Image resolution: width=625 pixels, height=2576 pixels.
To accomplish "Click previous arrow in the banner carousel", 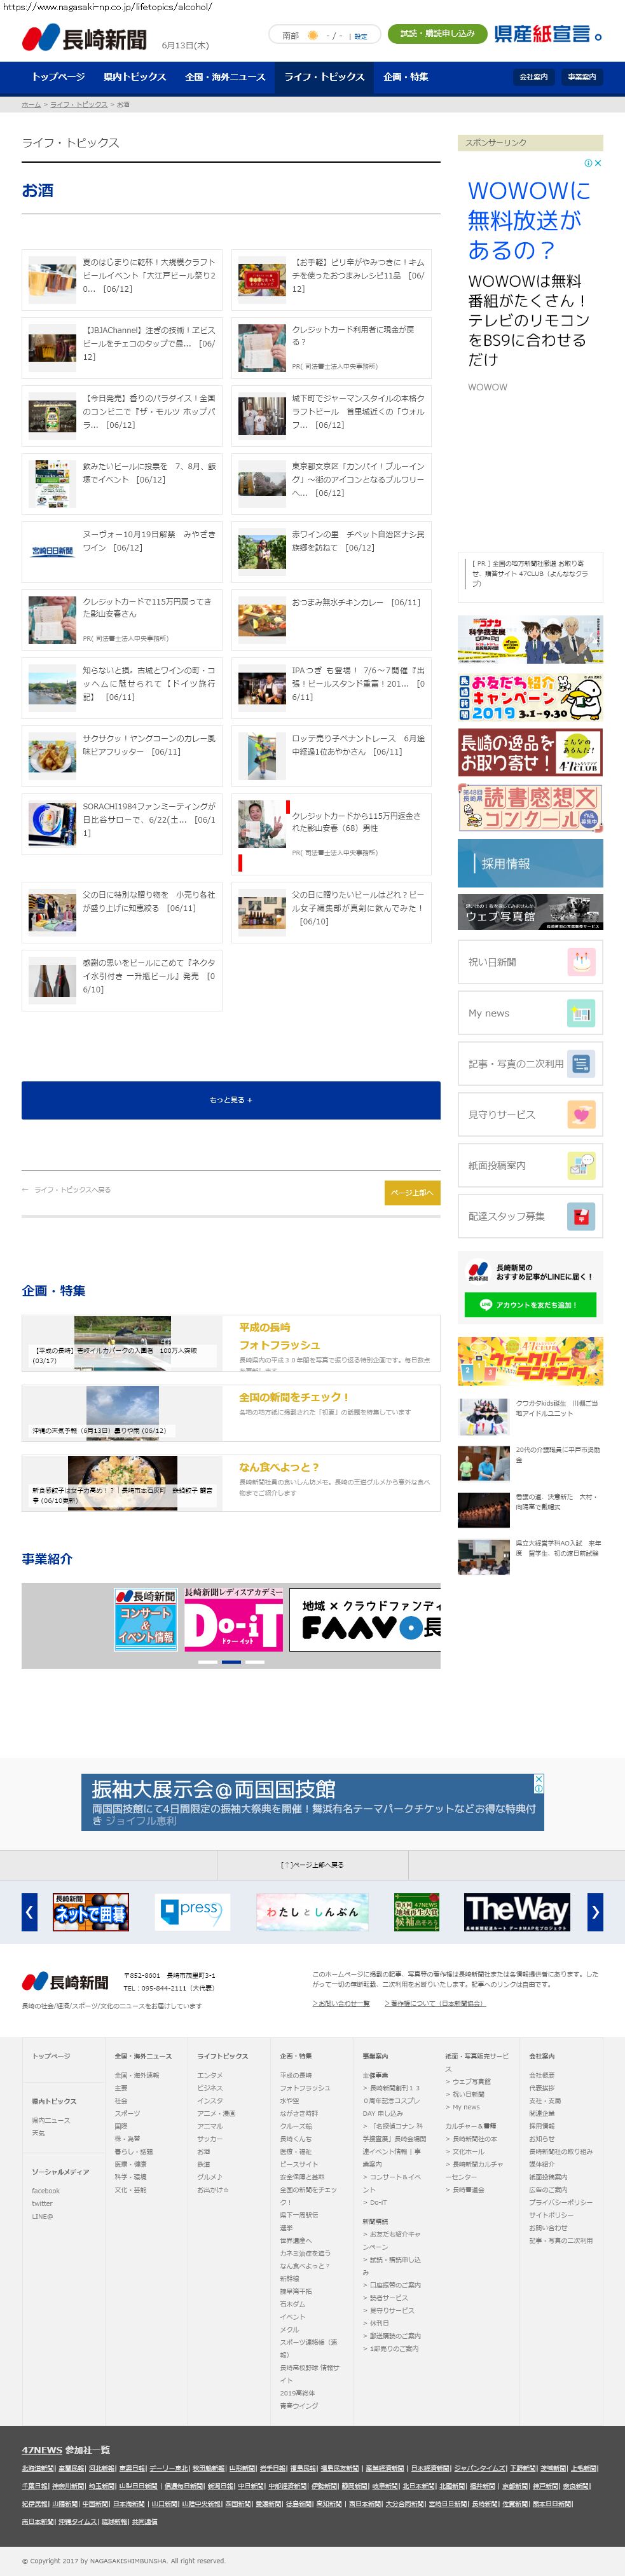I will (29, 1912).
